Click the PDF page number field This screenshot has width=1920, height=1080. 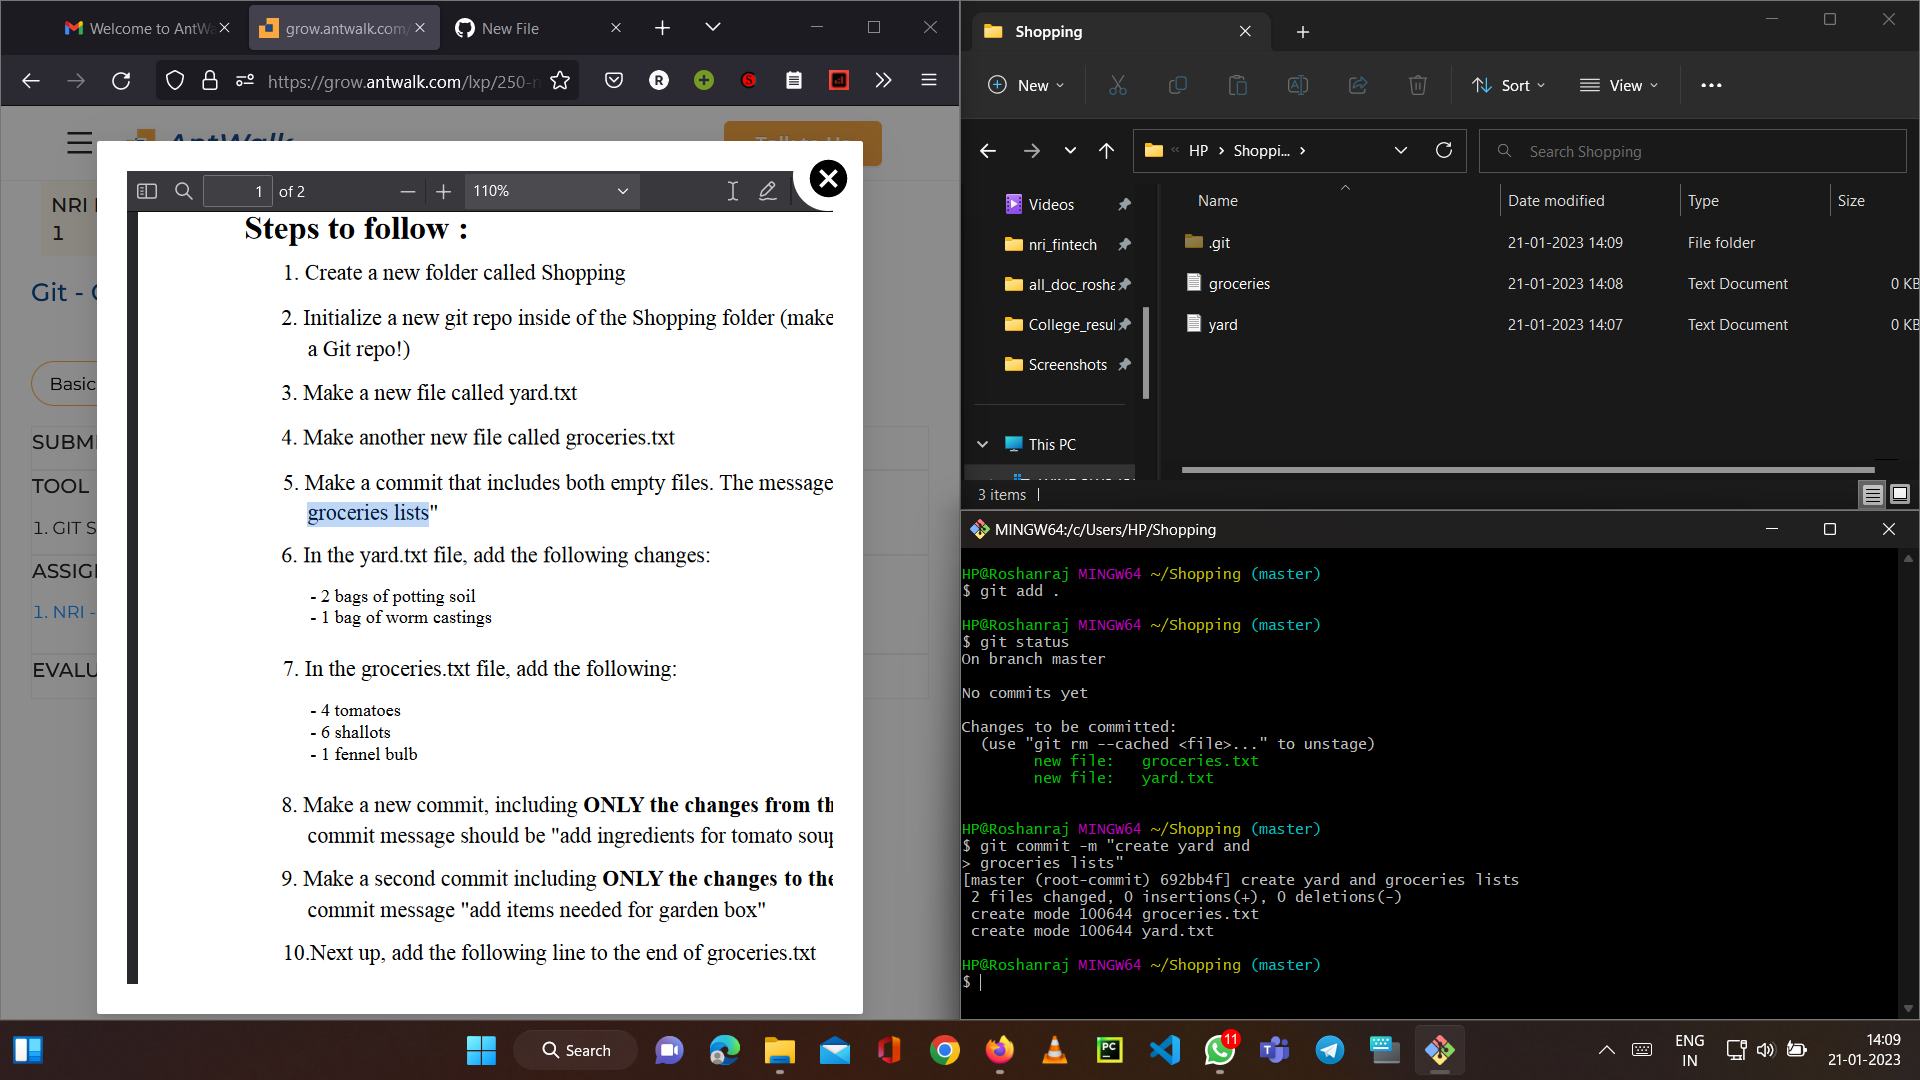[x=237, y=191]
